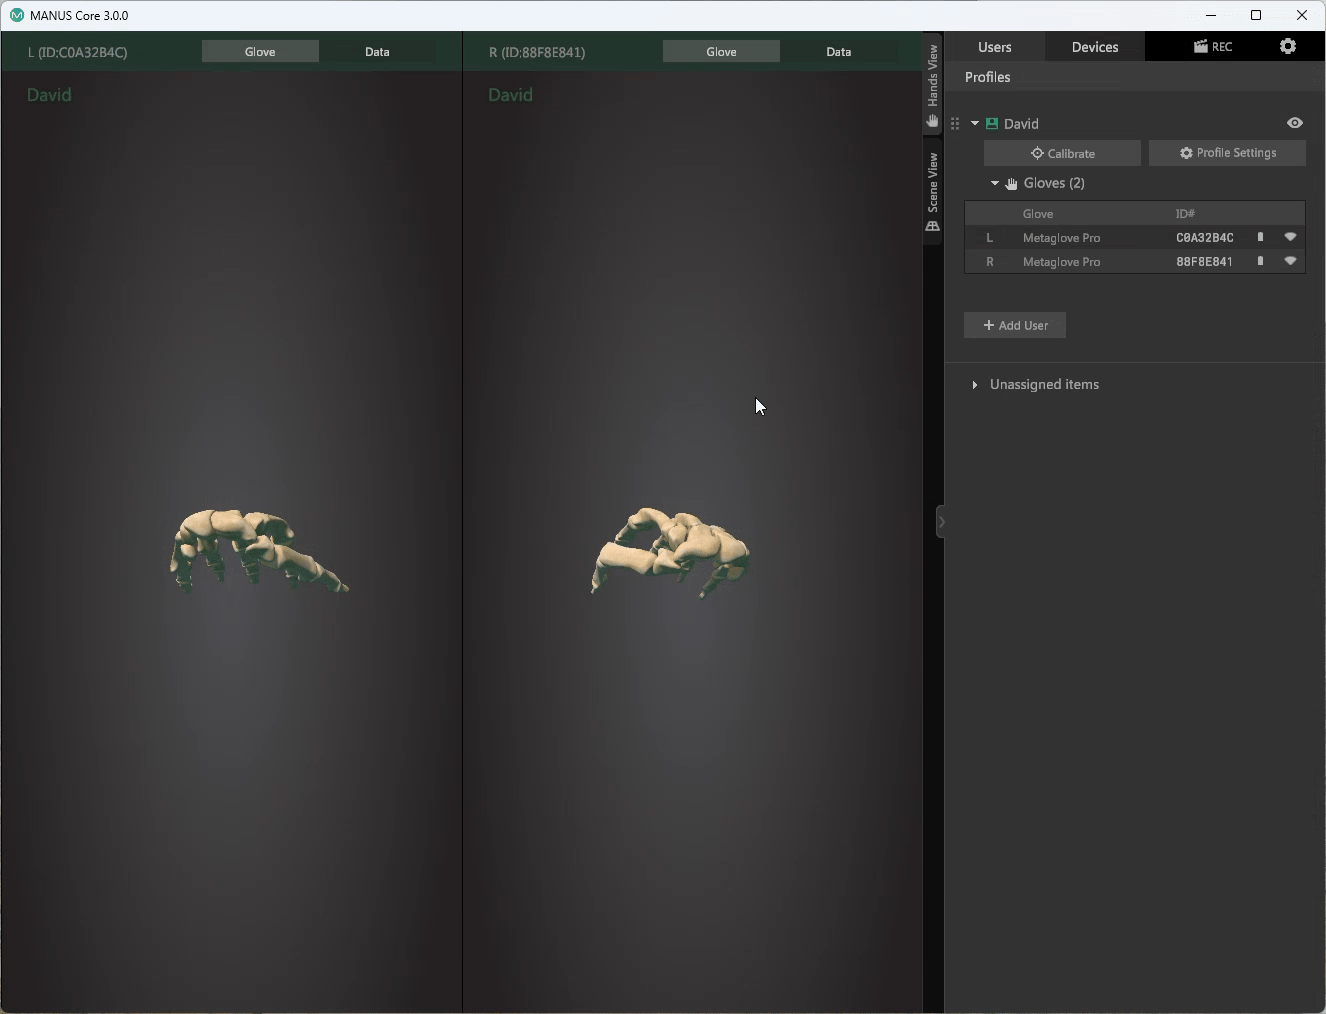Collapse side panel using the edge arrow handle
The width and height of the screenshot is (1326, 1014).
(x=941, y=522)
